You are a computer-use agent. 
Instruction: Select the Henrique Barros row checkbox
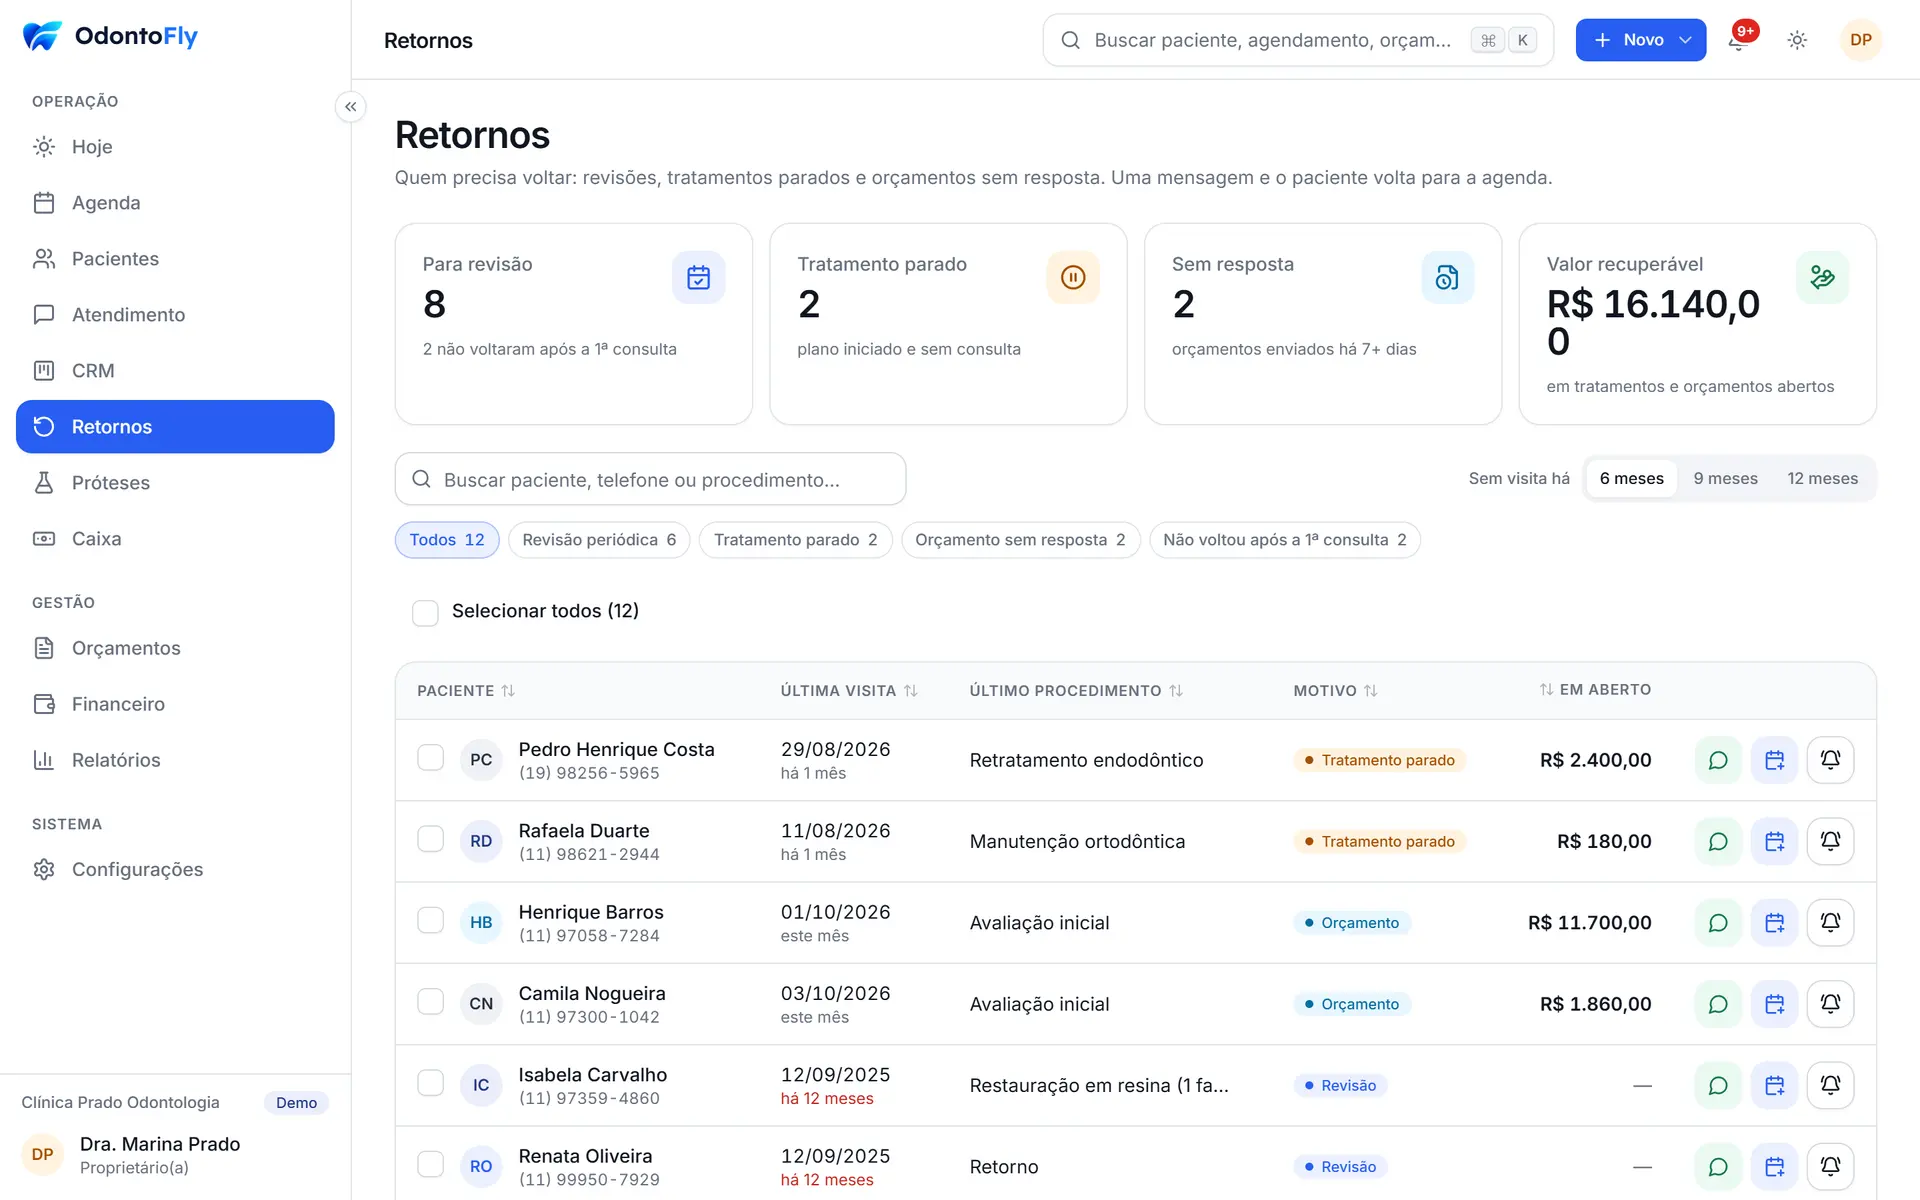click(430, 920)
